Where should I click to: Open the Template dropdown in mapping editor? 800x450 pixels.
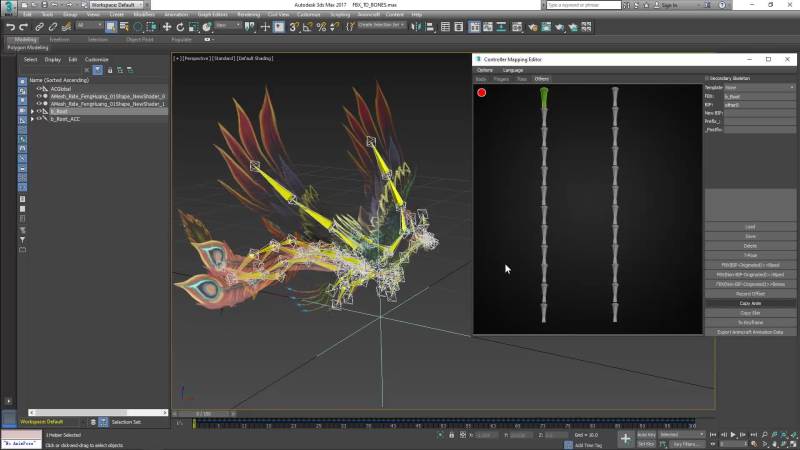pyautogui.click(x=759, y=87)
